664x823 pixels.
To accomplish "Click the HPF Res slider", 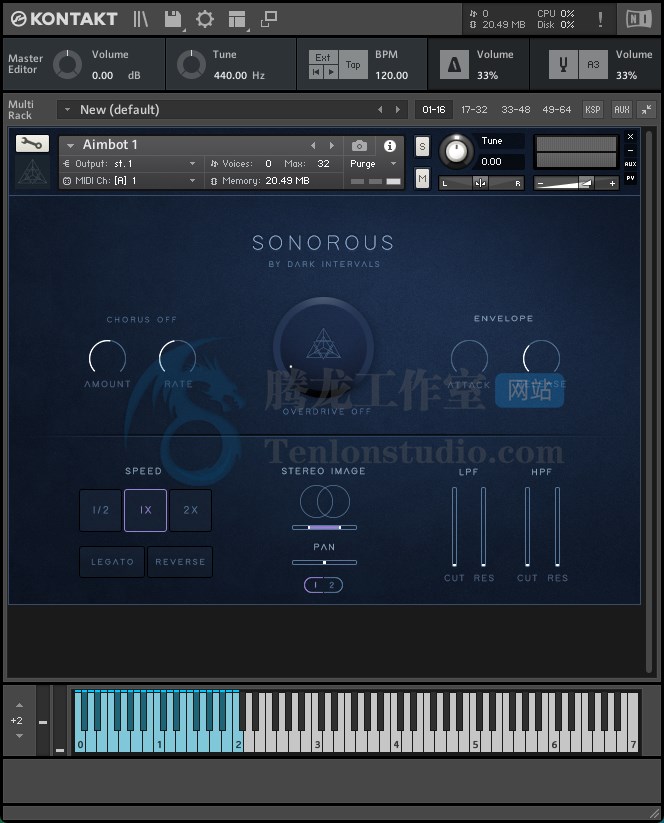I will point(557,526).
